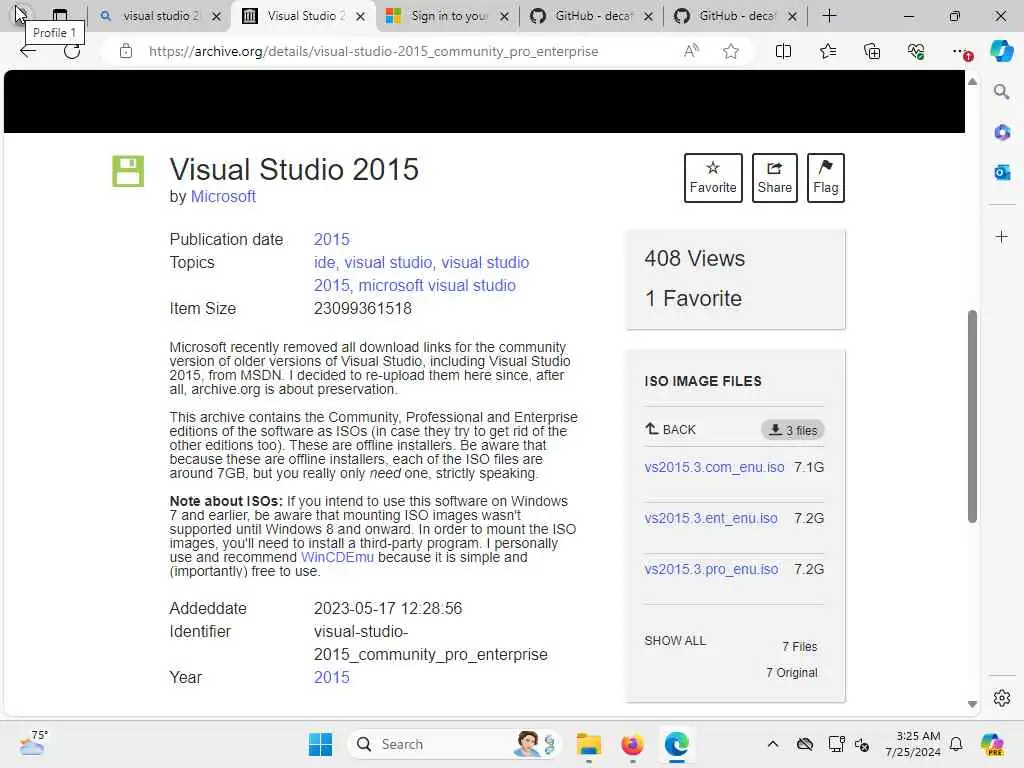This screenshot has height=768, width=1024.
Task: Click Item Size value 23099361518
Action: tap(362, 308)
